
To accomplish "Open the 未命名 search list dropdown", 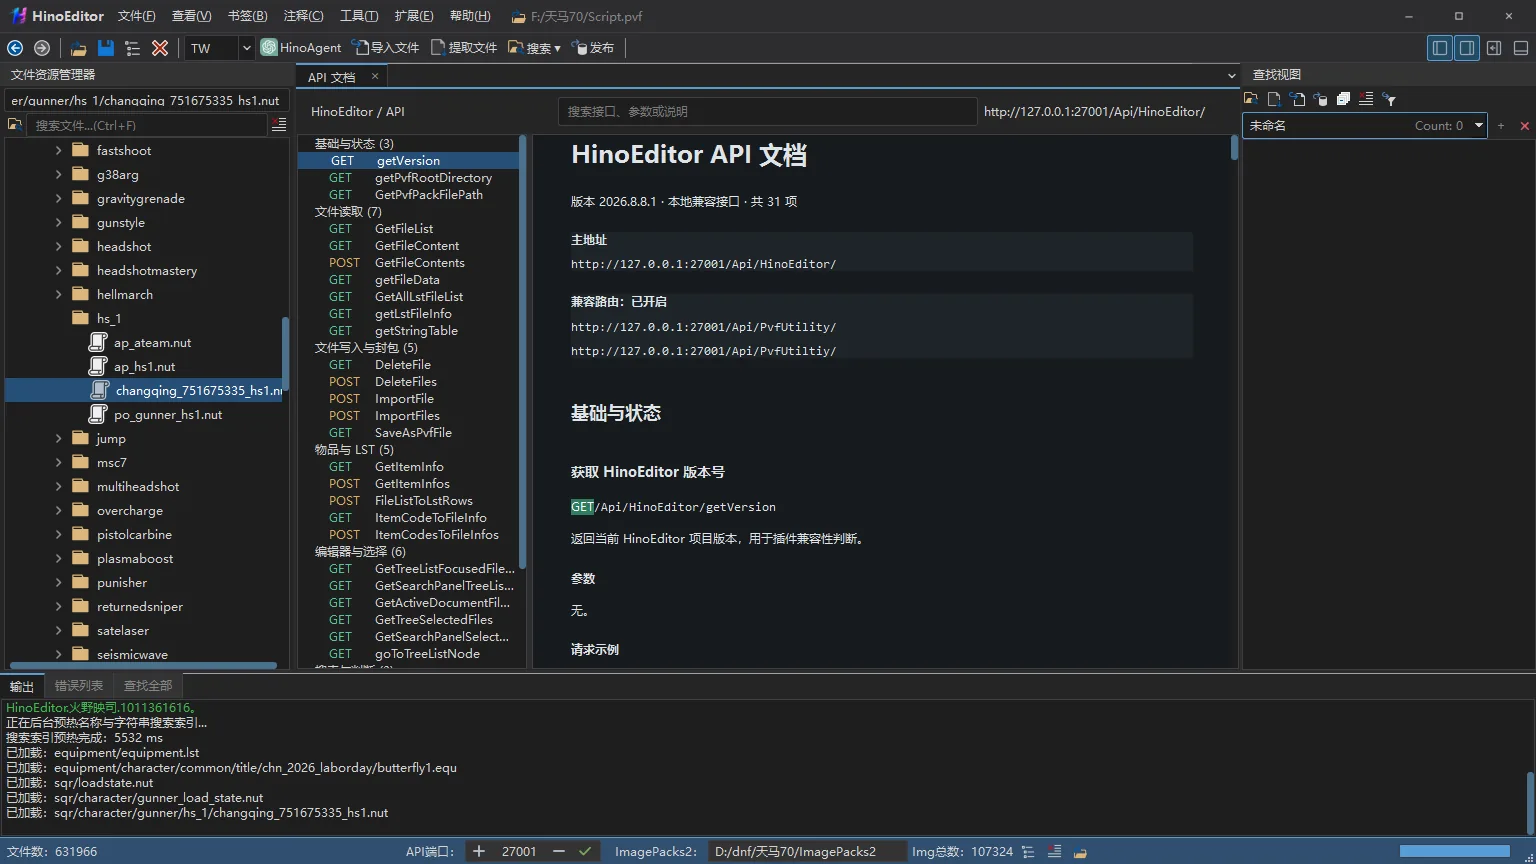I will [1478, 126].
